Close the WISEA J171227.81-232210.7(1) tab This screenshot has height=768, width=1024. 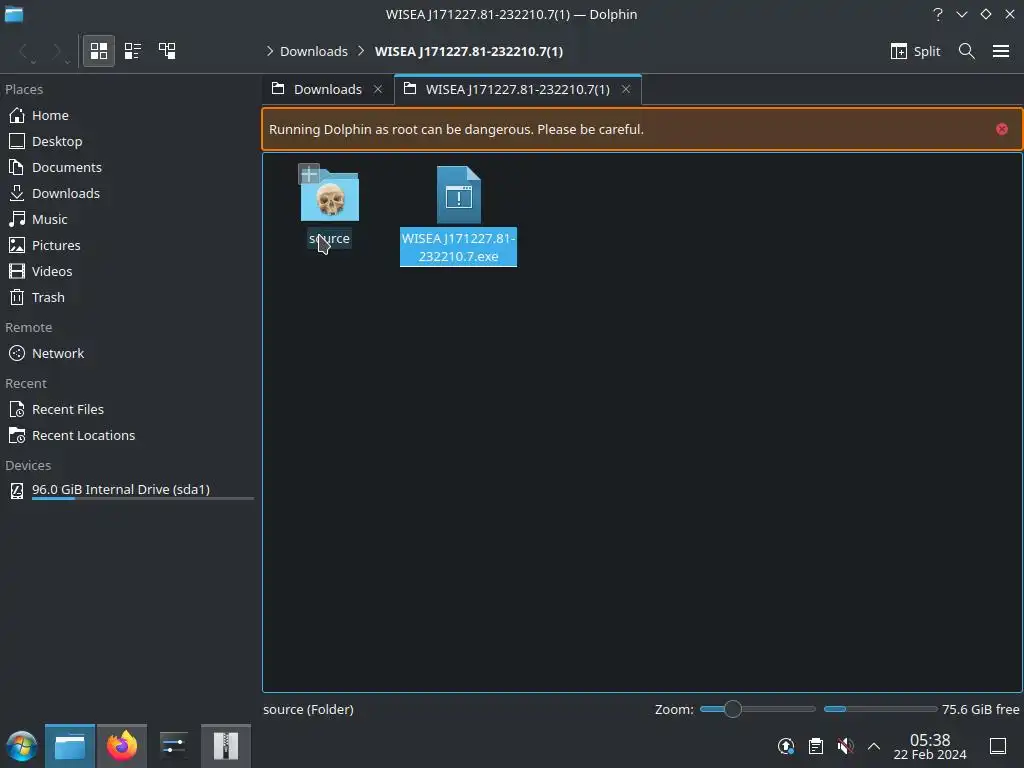[x=626, y=89]
